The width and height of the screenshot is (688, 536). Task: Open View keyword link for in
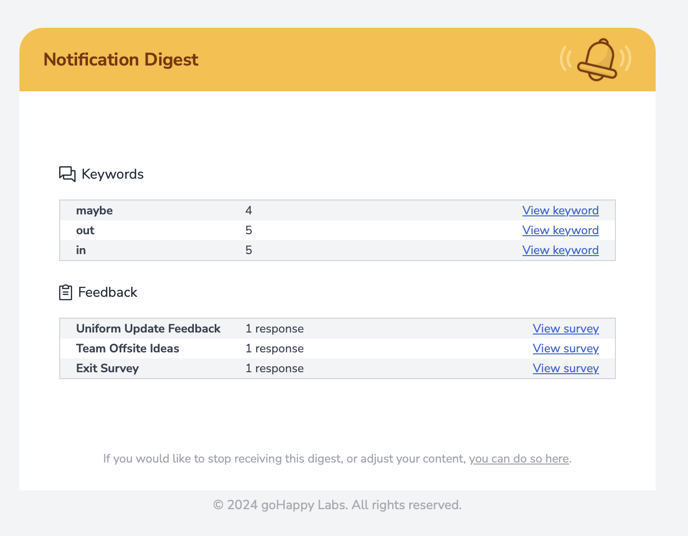[x=560, y=250]
